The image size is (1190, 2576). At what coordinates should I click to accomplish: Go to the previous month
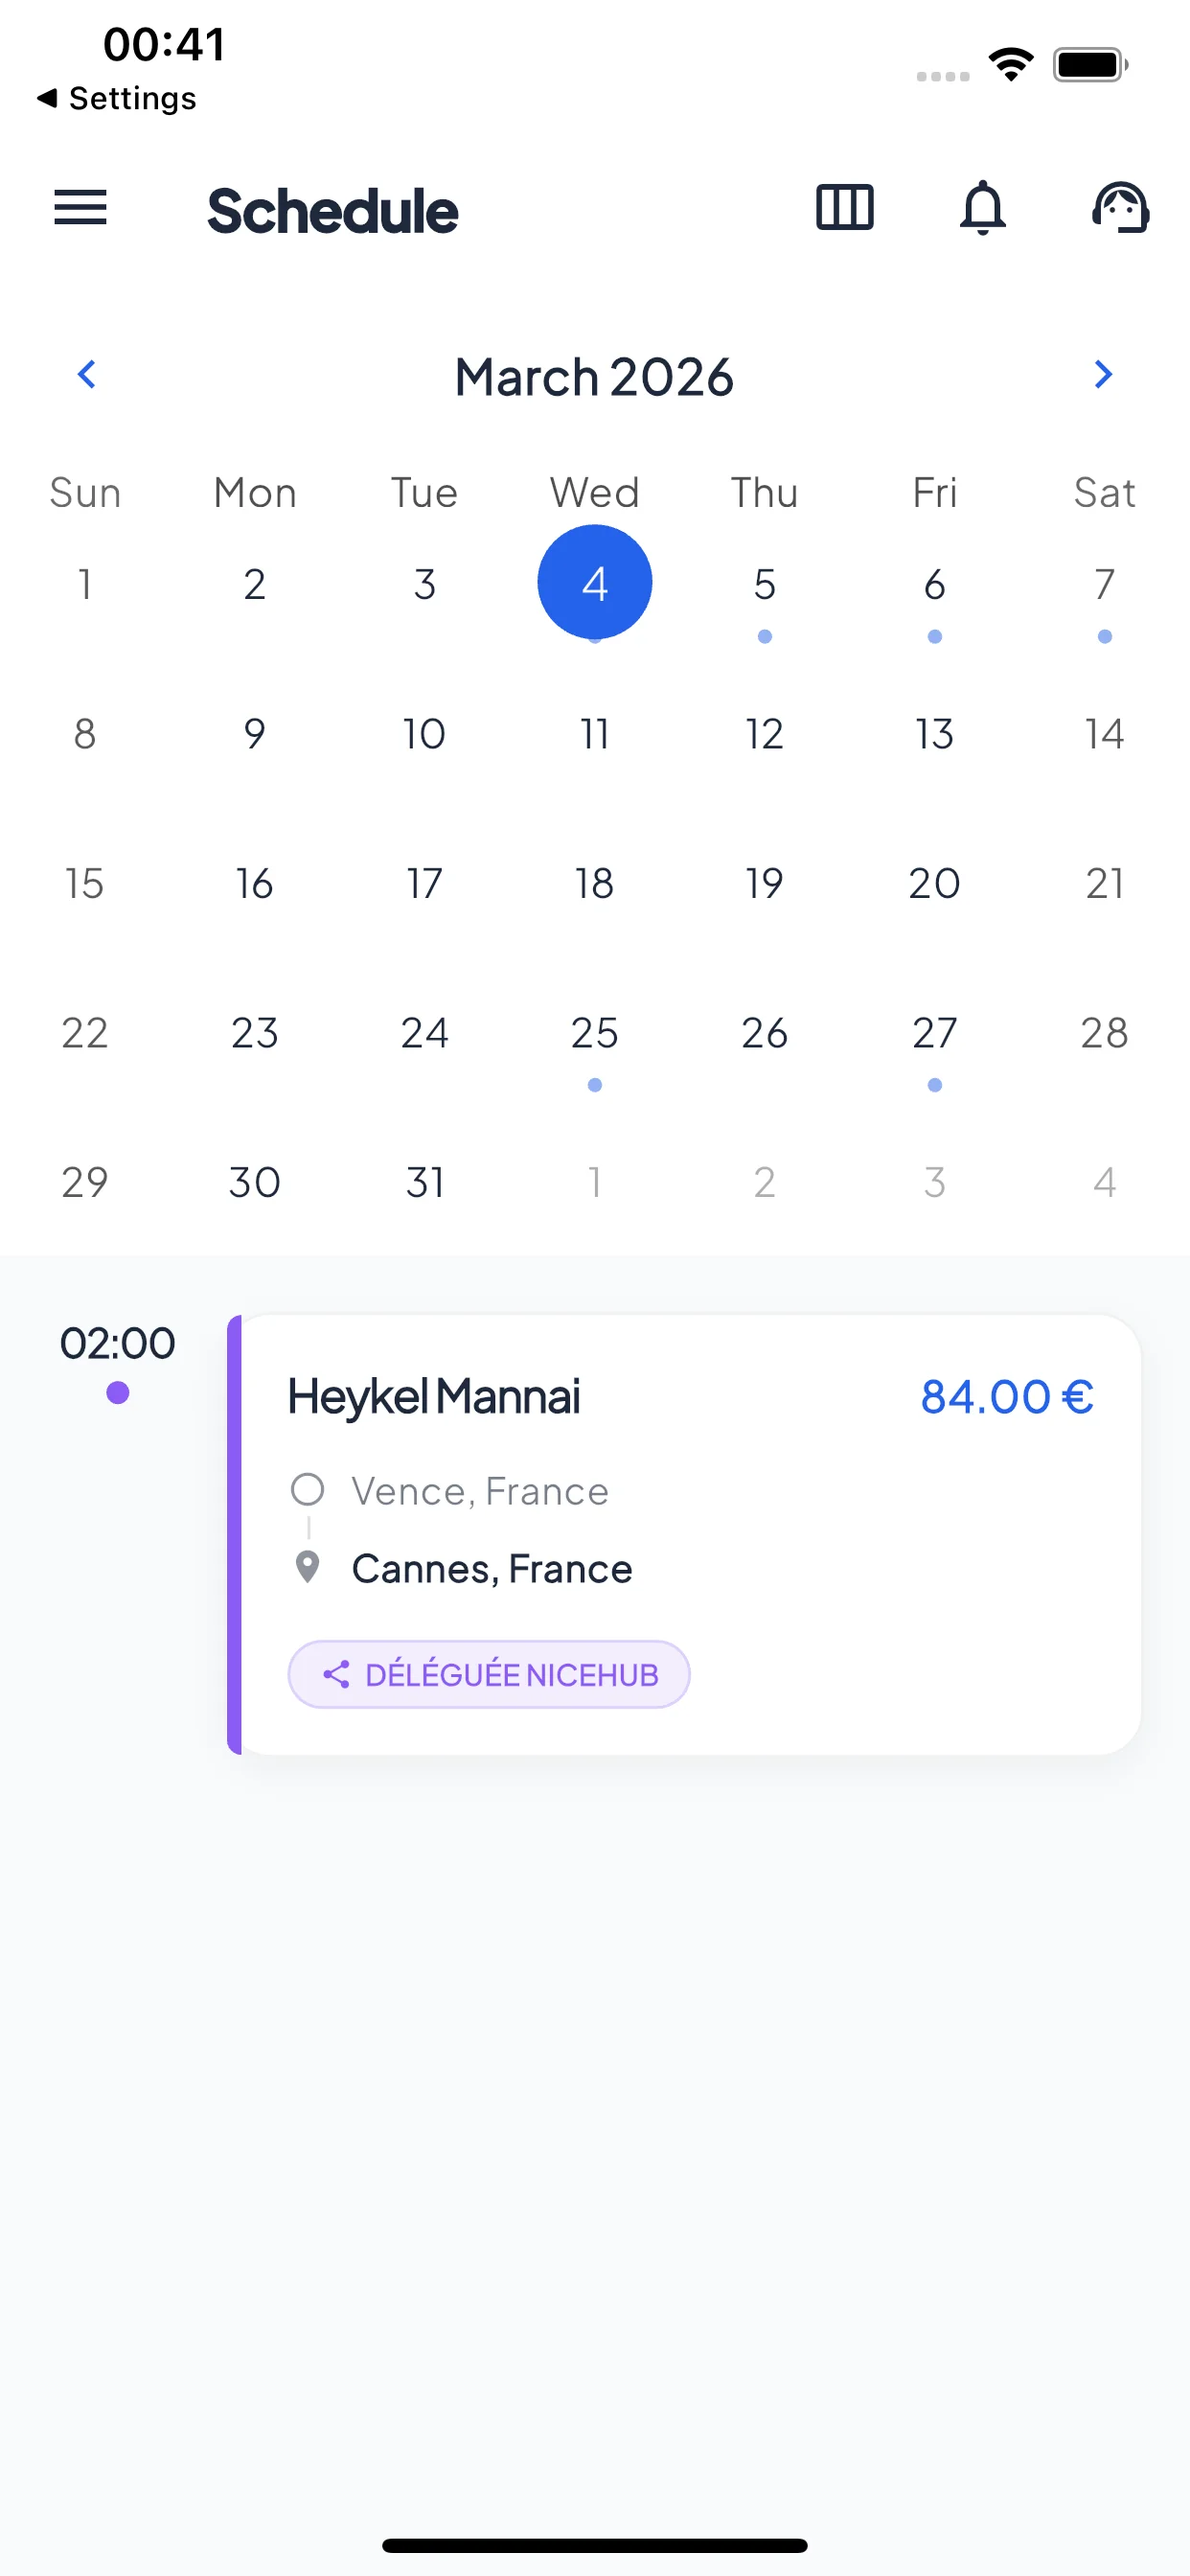point(86,375)
